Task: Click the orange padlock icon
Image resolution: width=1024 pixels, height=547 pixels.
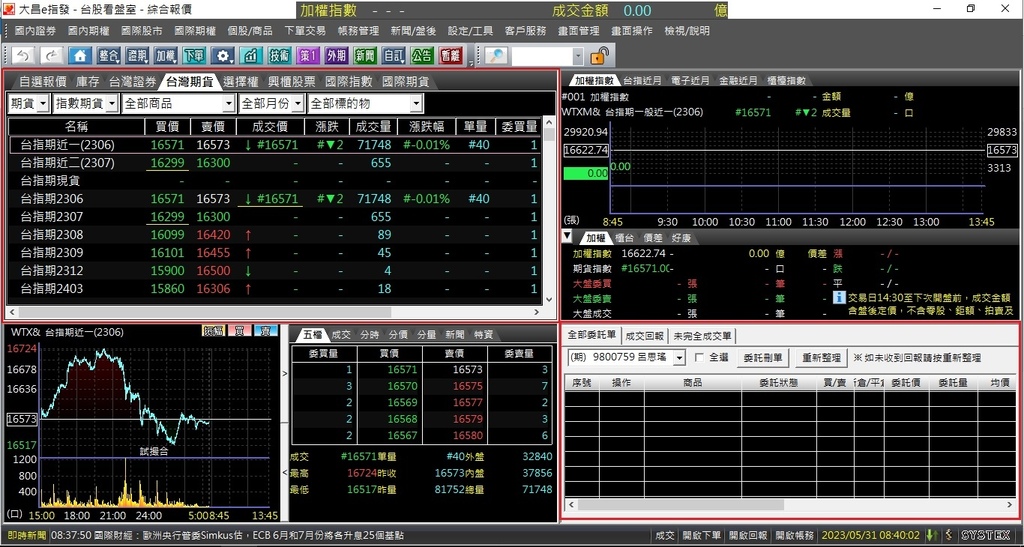Action: (x=599, y=56)
